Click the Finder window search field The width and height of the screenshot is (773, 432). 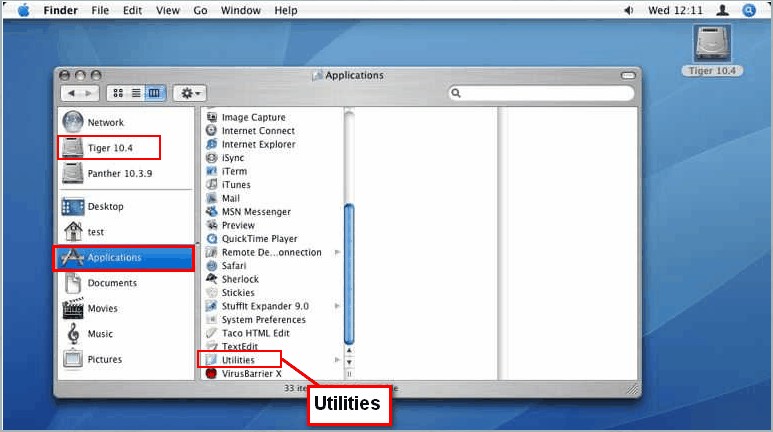541,93
